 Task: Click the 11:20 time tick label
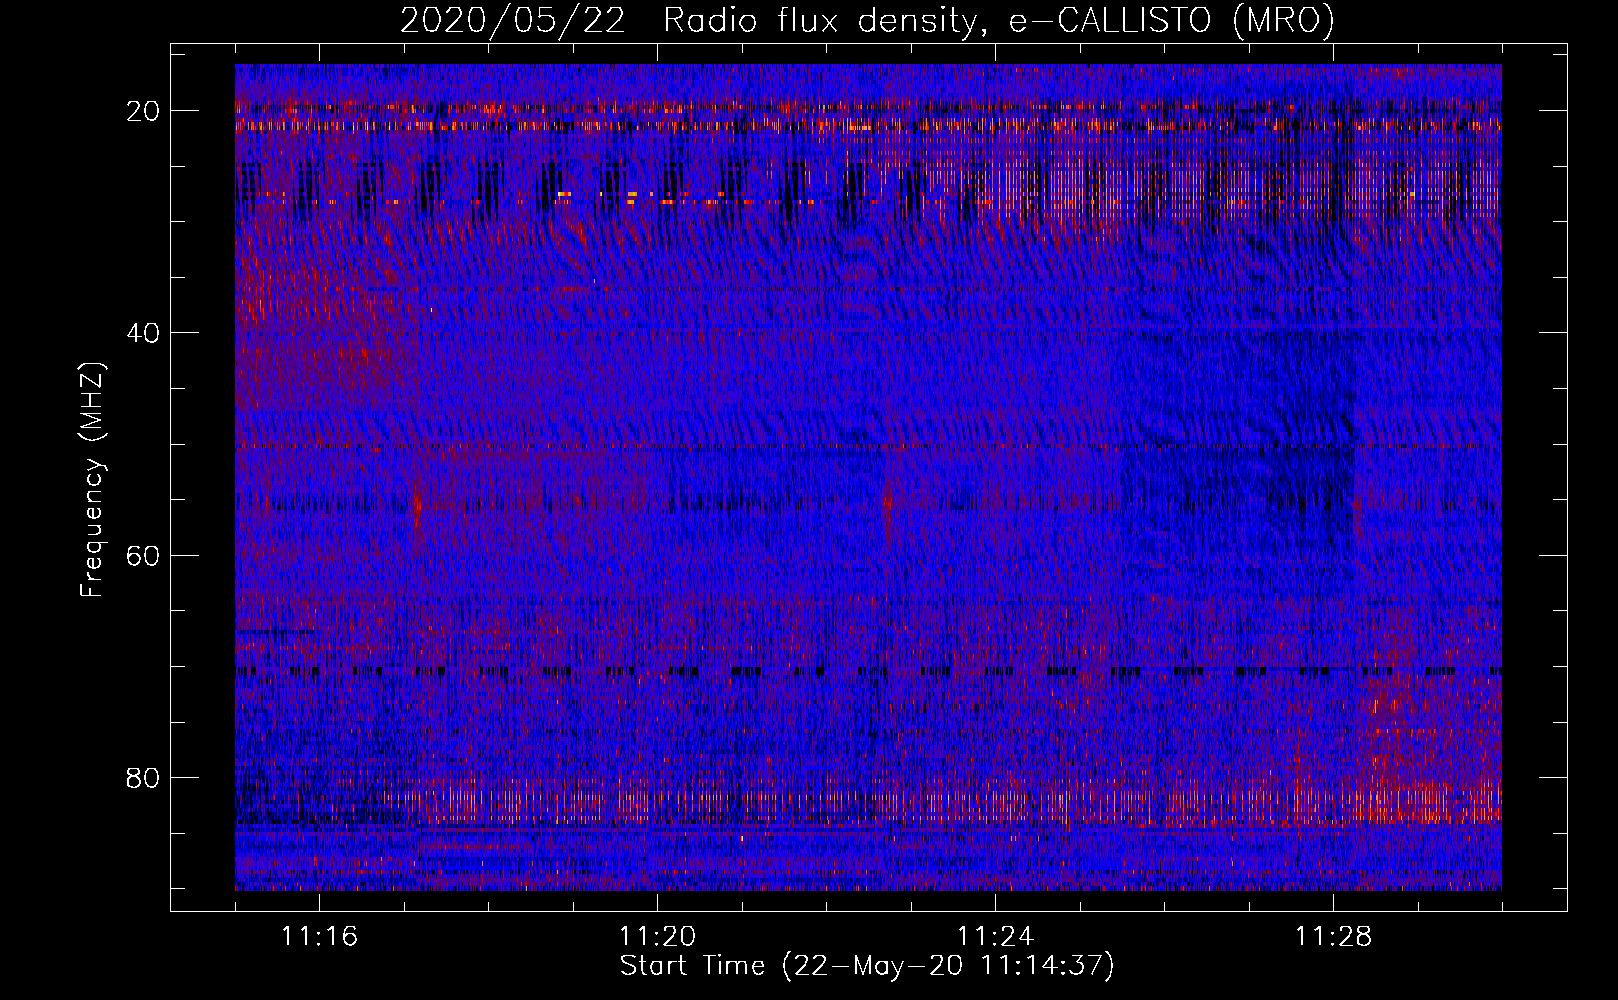coord(657,937)
